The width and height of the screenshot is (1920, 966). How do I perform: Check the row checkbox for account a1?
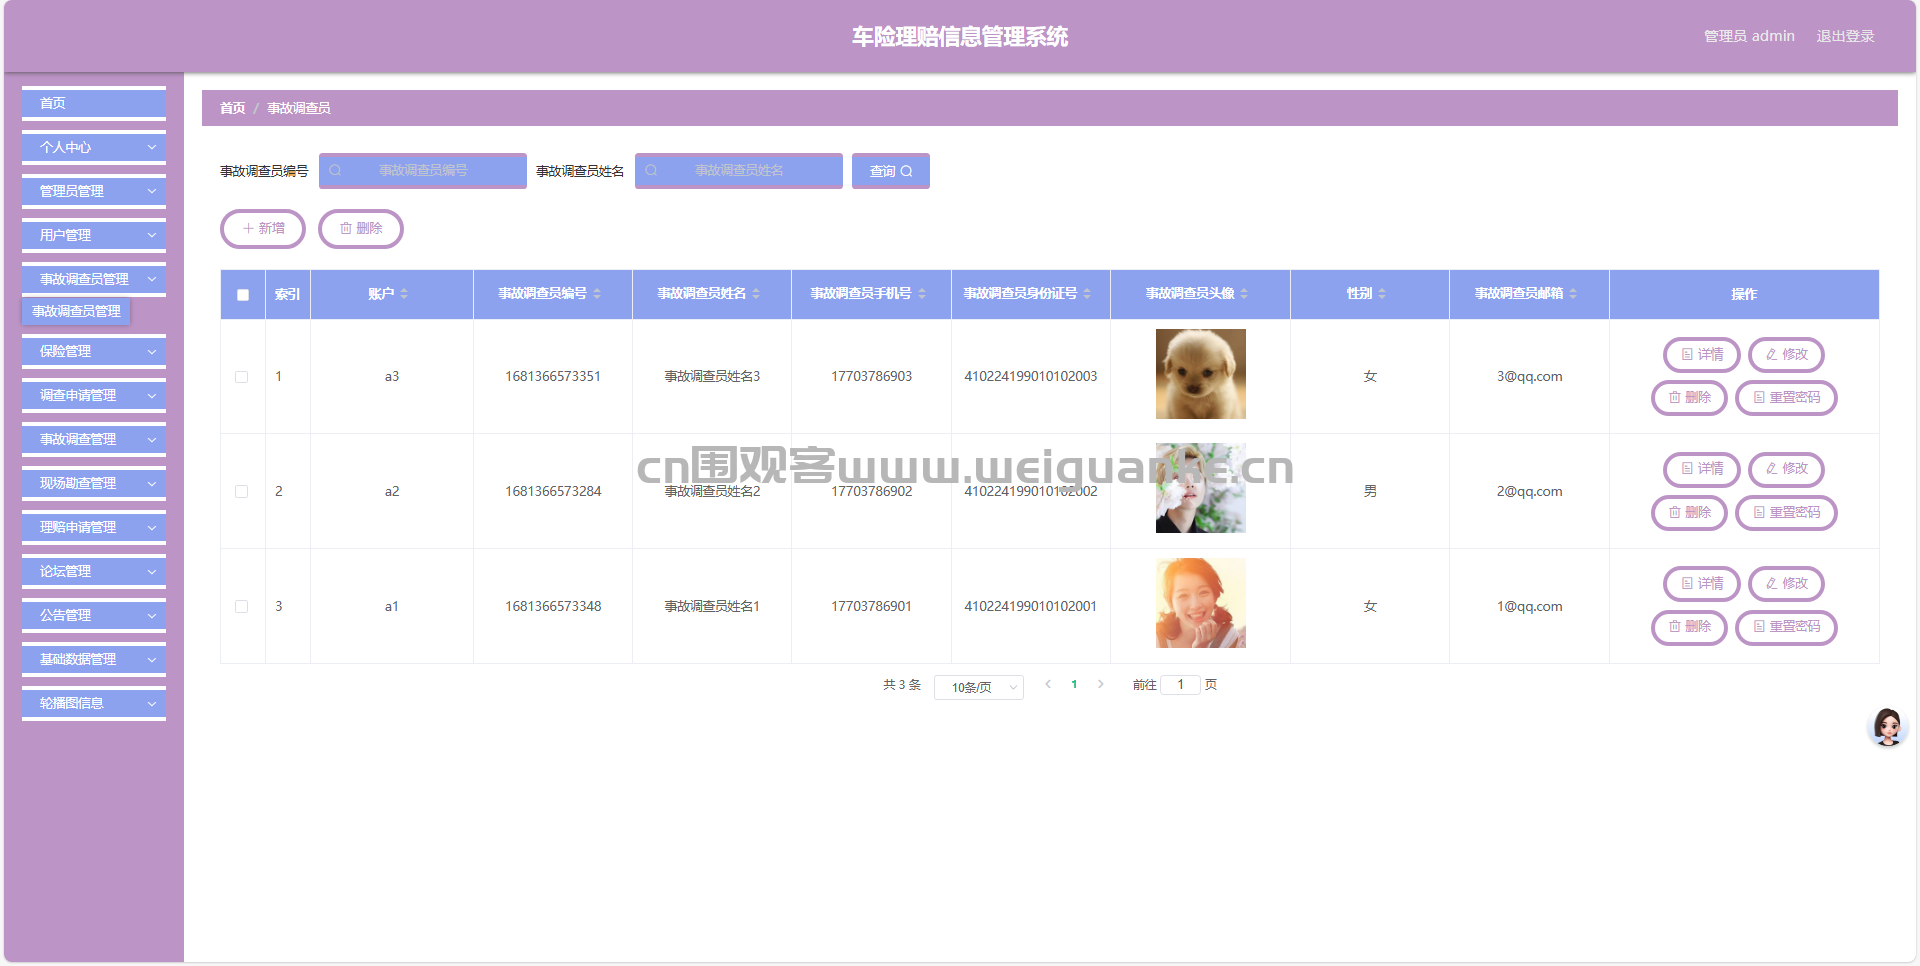(x=241, y=607)
